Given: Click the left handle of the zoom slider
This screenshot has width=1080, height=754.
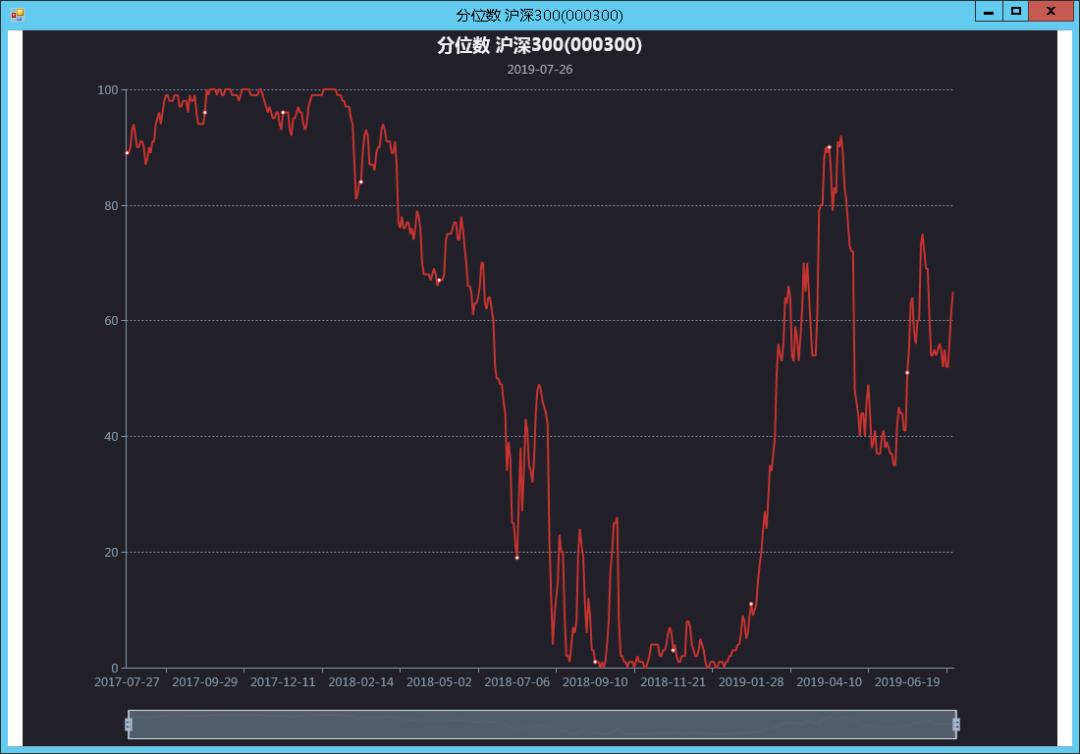Looking at the screenshot, I should 128,724.
